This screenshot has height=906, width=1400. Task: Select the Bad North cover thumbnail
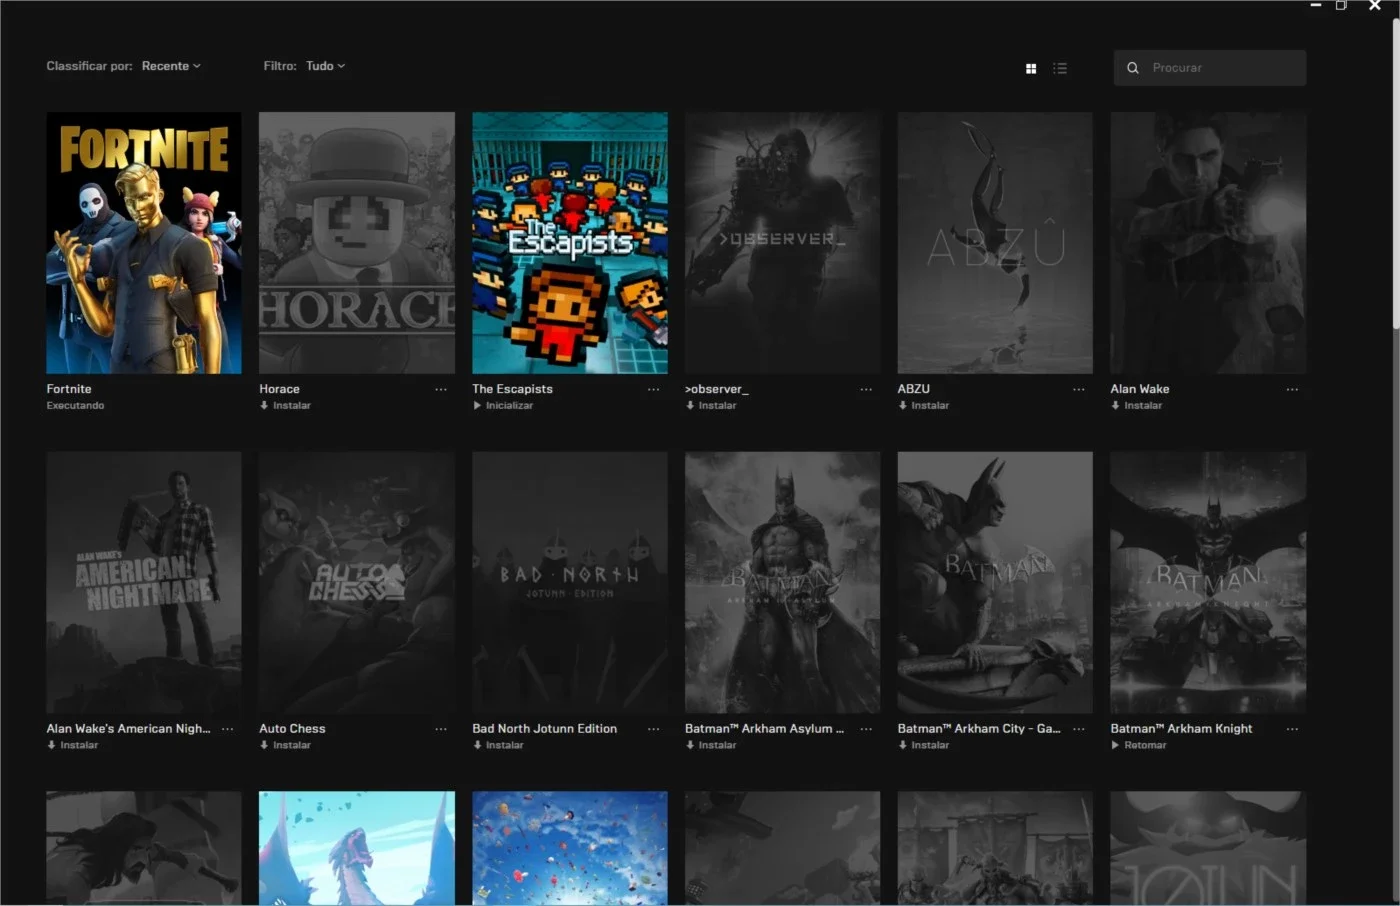click(x=570, y=583)
